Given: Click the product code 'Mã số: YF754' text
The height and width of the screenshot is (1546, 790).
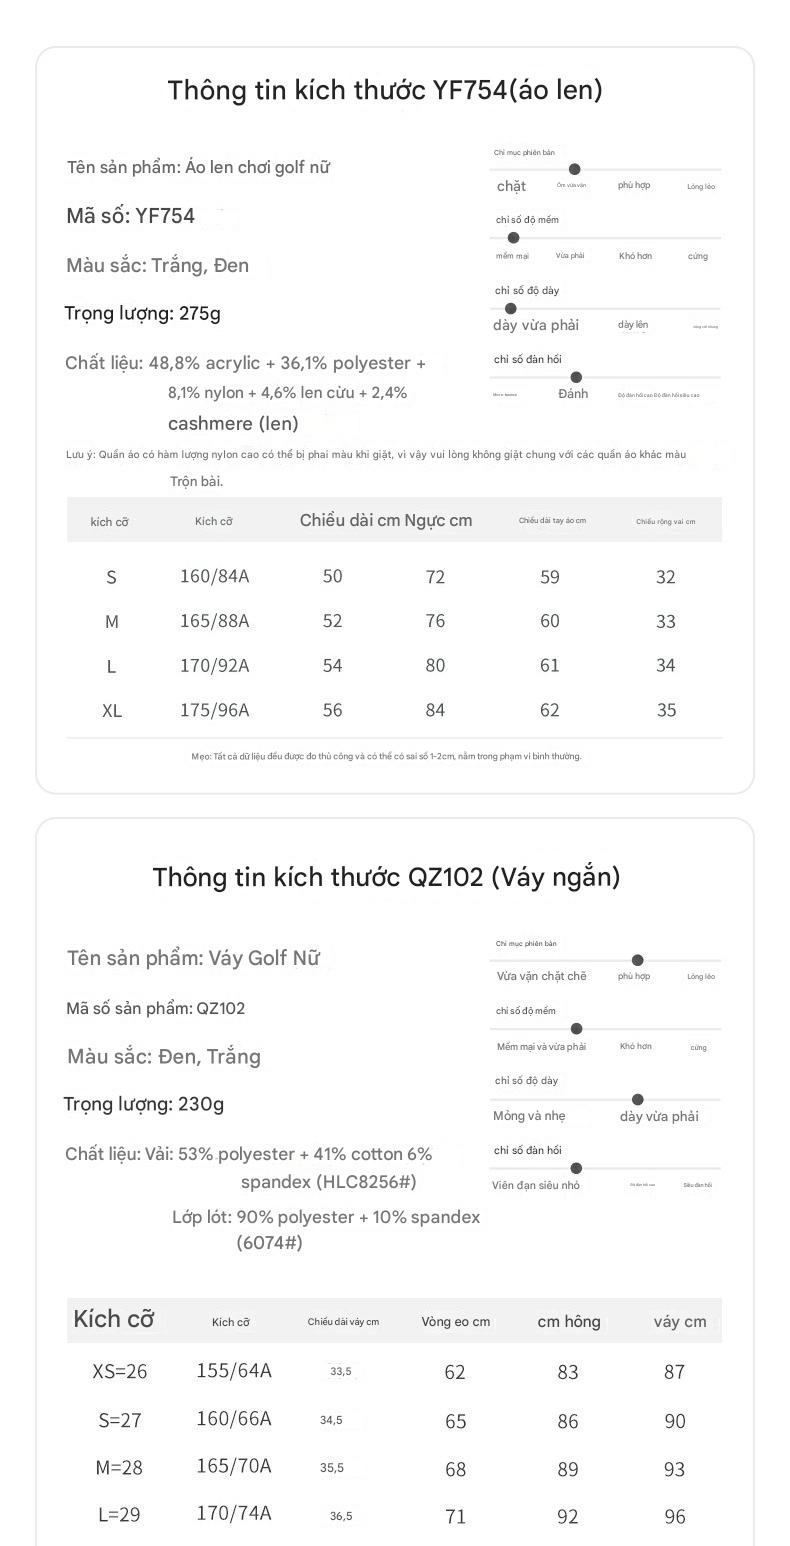Looking at the screenshot, I should coord(131,215).
